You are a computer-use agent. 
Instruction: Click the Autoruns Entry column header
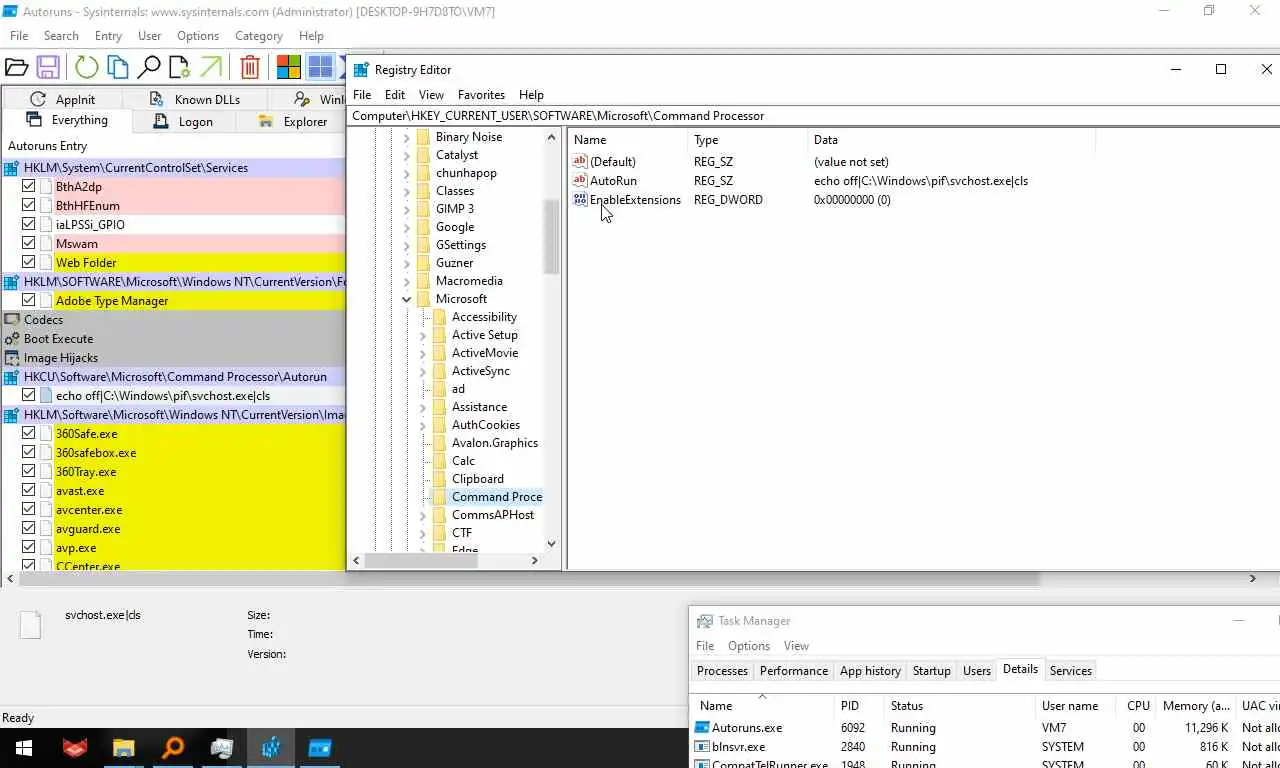coord(172,146)
